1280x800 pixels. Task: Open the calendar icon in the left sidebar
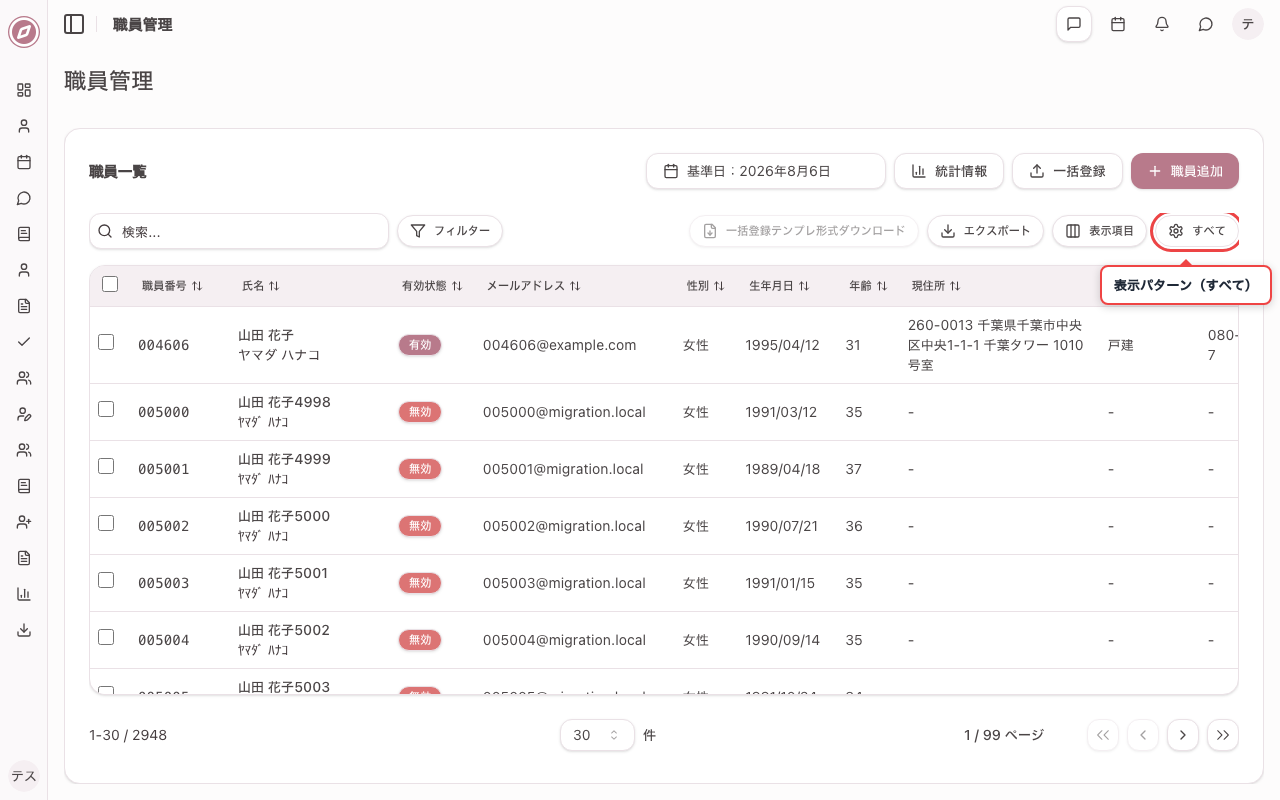click(24, 162)
